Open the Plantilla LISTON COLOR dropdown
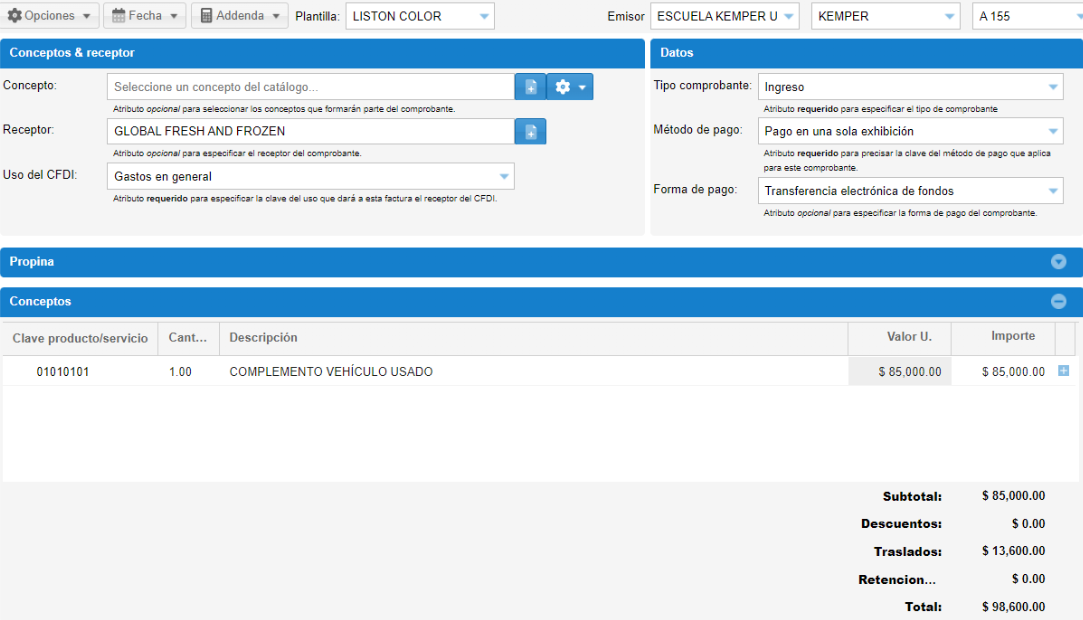Image resolution: width=1083 pixels, height=620 pixels. coord(420,16)
